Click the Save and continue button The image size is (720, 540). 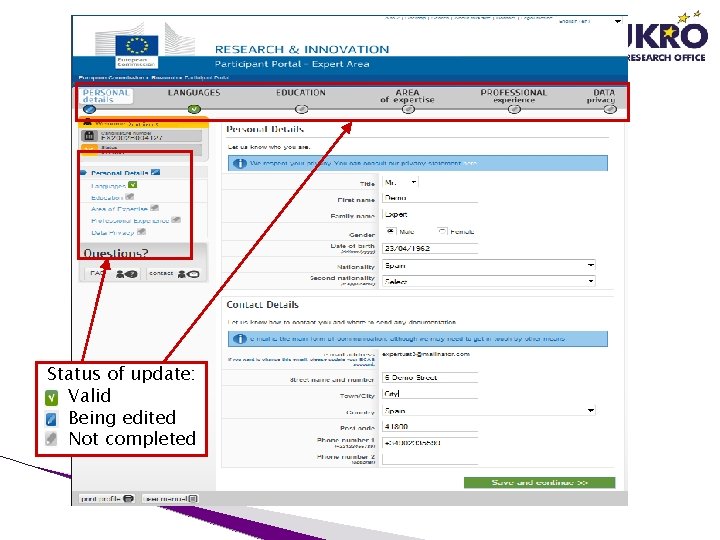pos(539,483)
